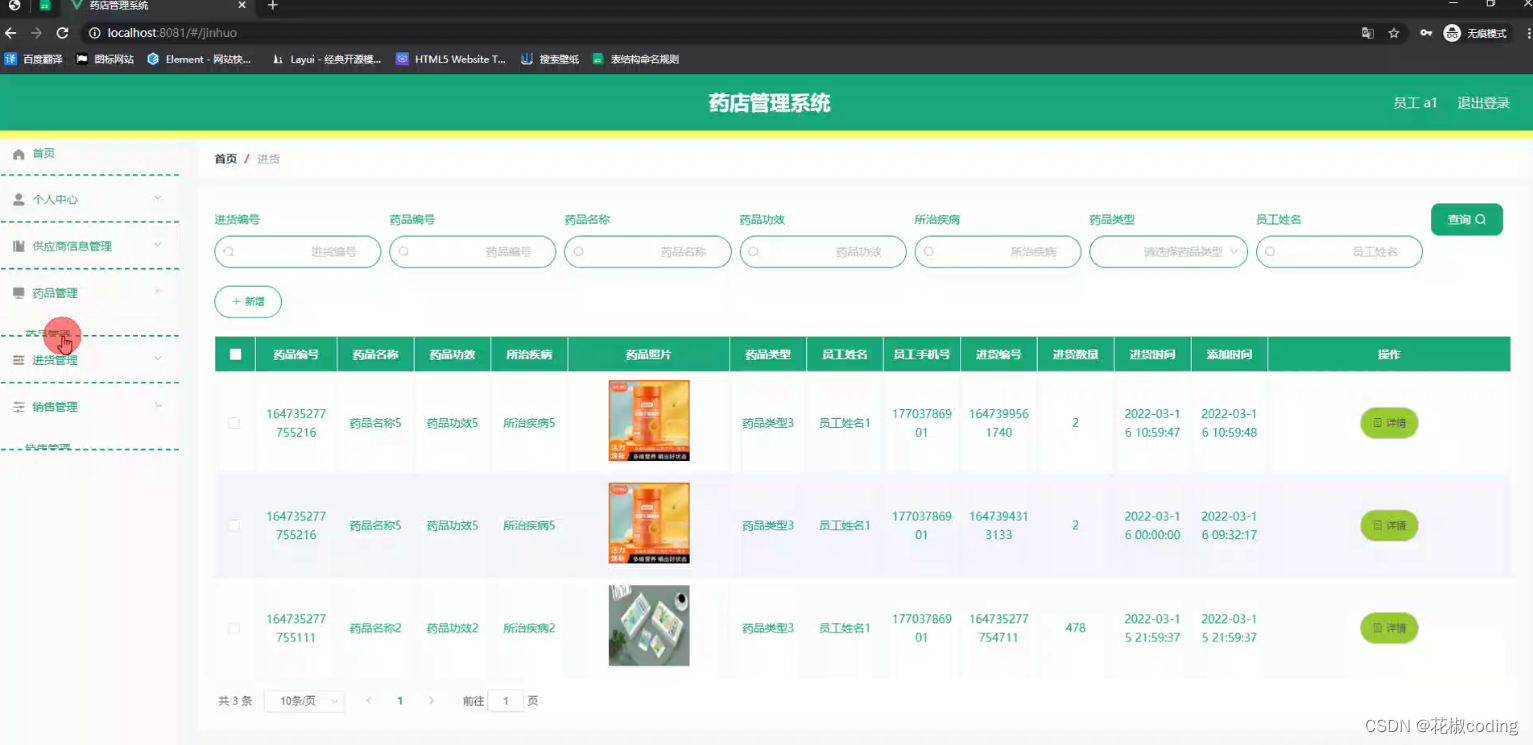Click the next page arrow in pagination
This screenshot has width=1533, height=745.
pos(431,701)
